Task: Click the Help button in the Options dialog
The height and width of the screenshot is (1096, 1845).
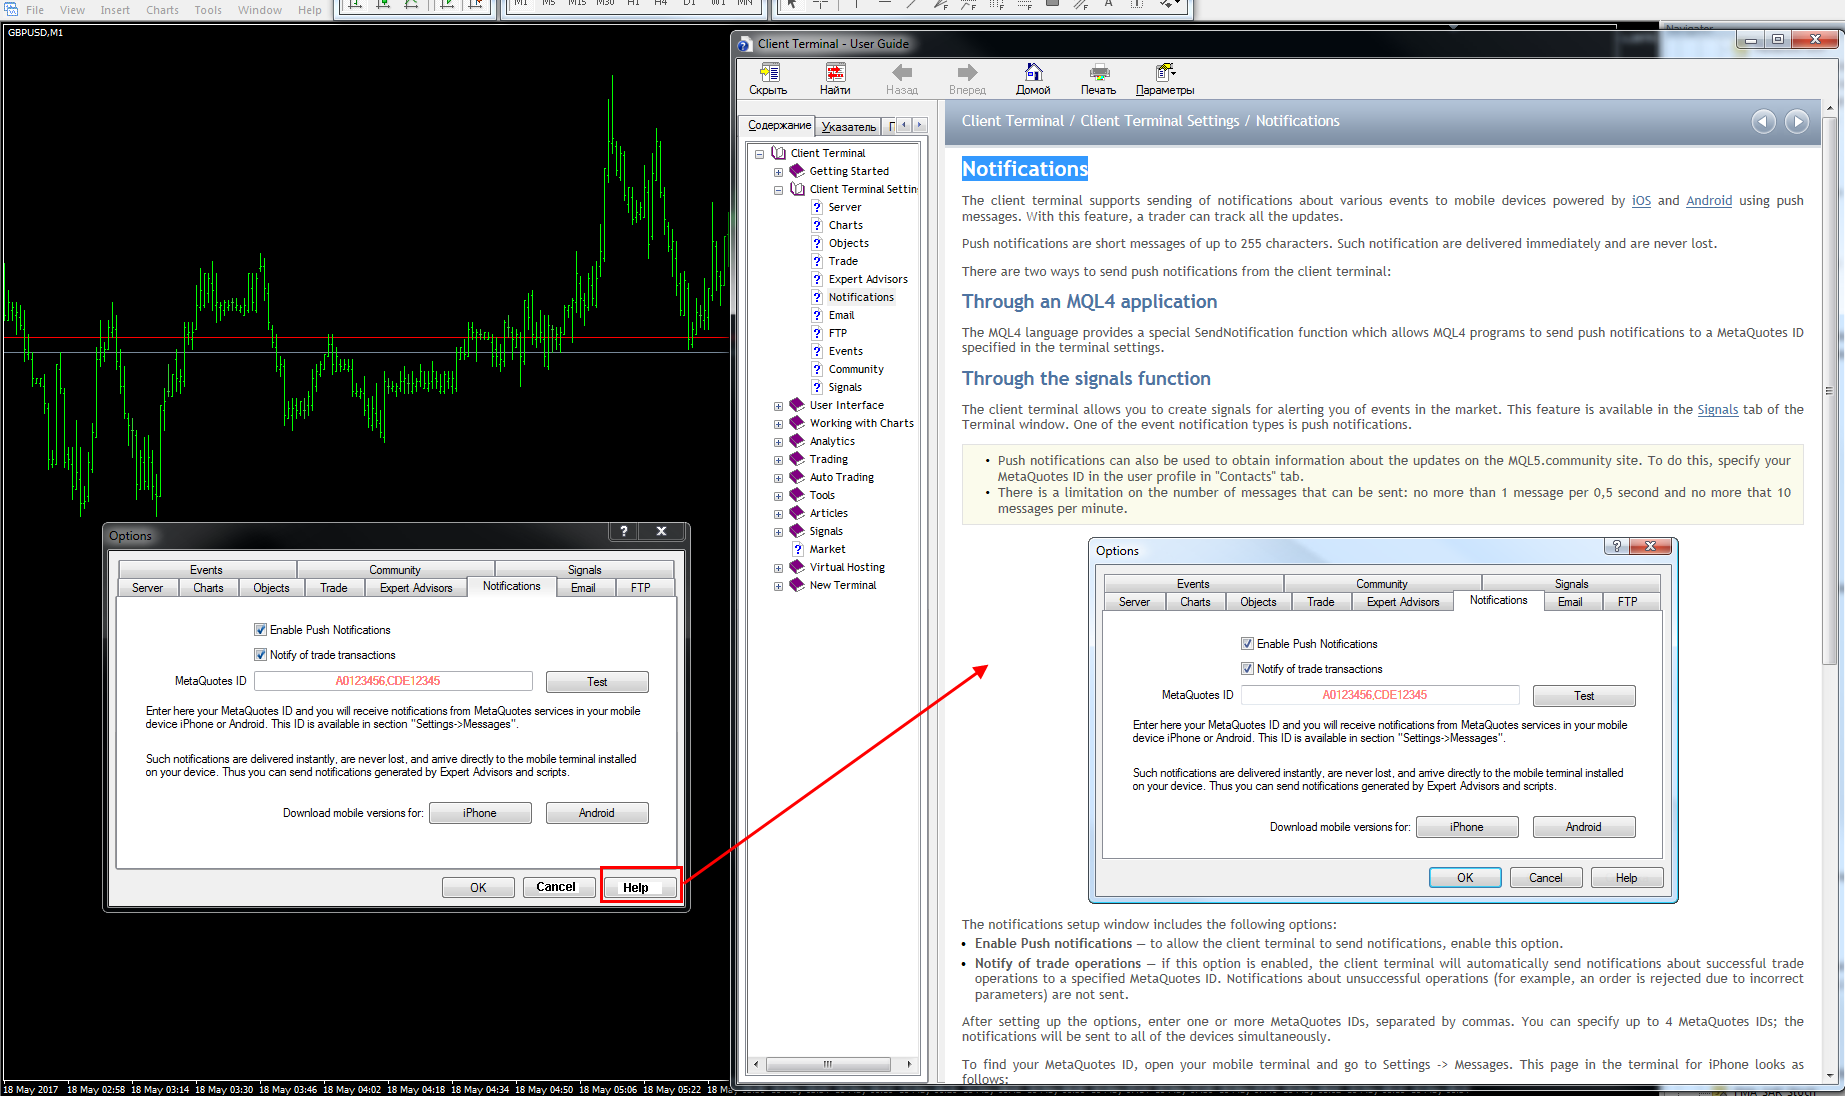Action: coord(640,888)
